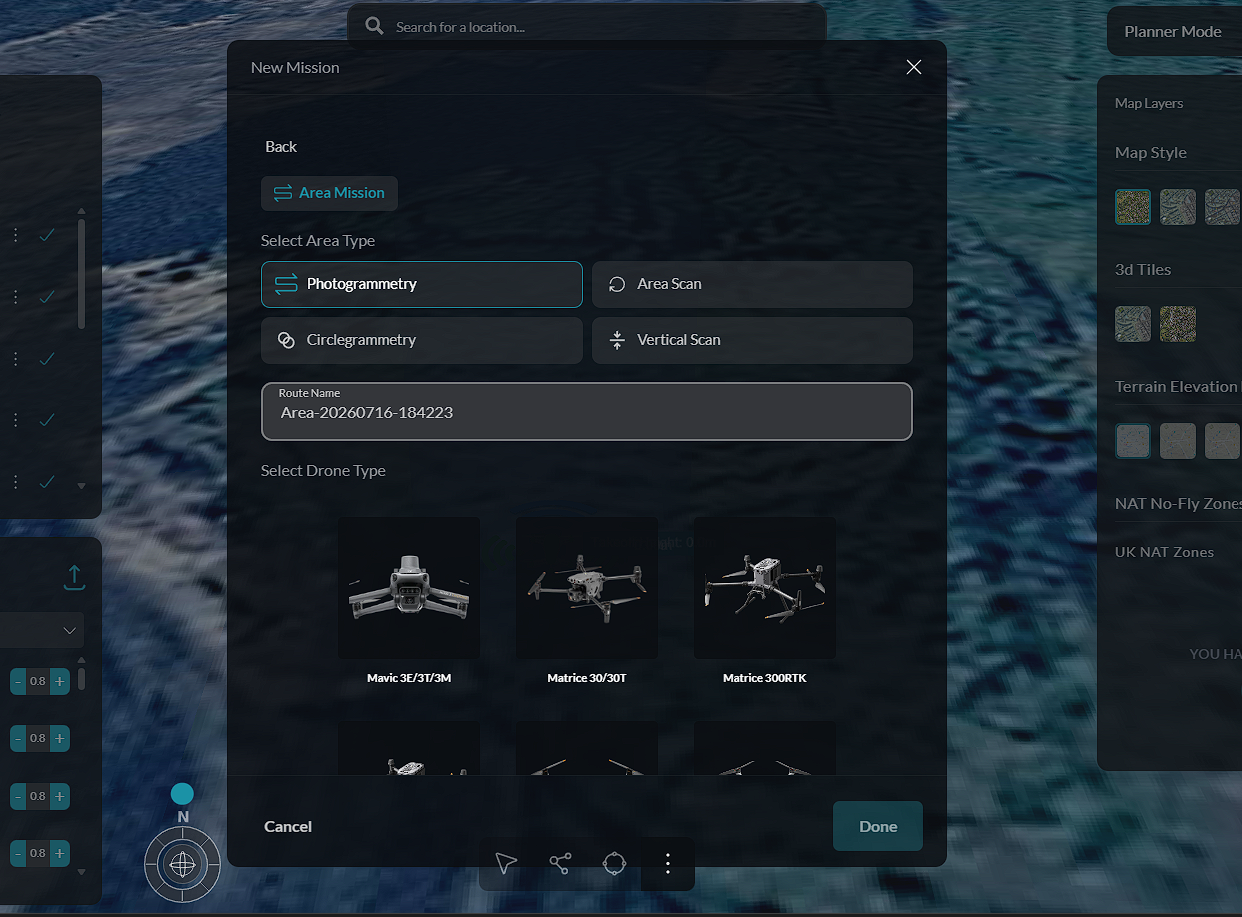Viewport: 1242px width, 917px height.
Task: Click the UK NAT Zones entry
Action: tap(1164, 552)
